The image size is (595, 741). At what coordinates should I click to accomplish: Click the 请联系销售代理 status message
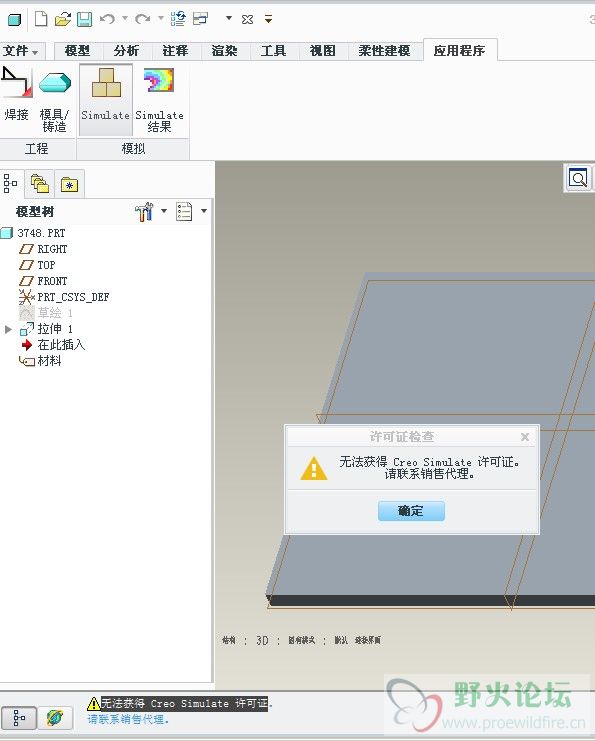pos(127,719)
